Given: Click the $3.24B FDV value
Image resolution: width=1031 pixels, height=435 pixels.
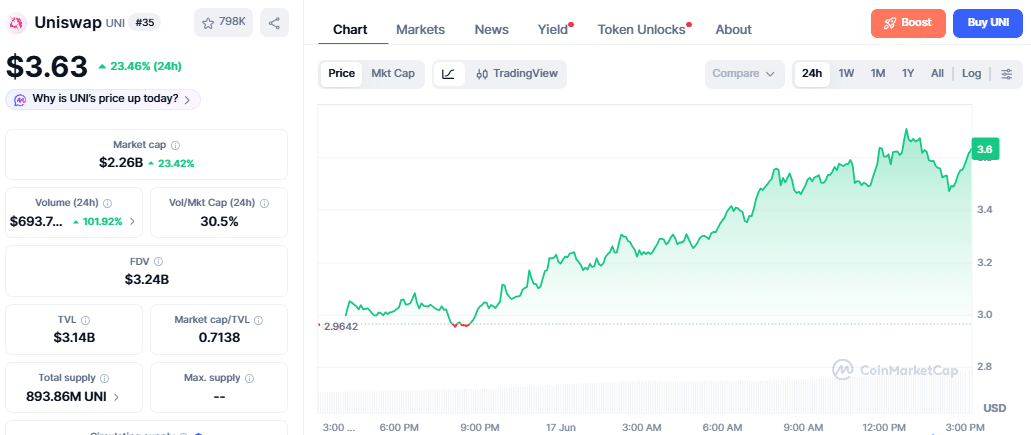Looking at the screenshot, I should [147, 279].
